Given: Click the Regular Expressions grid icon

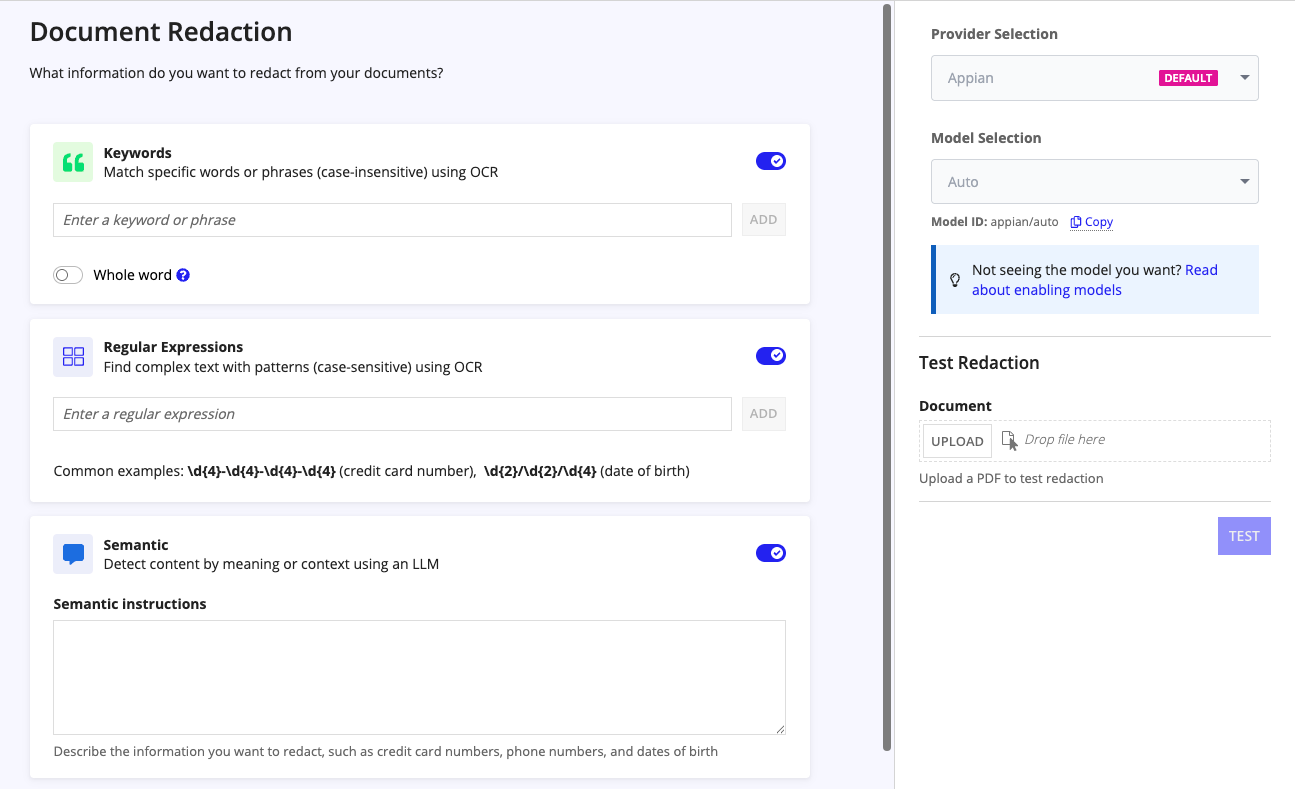Looking at the screenshot, I should point(73,357).
